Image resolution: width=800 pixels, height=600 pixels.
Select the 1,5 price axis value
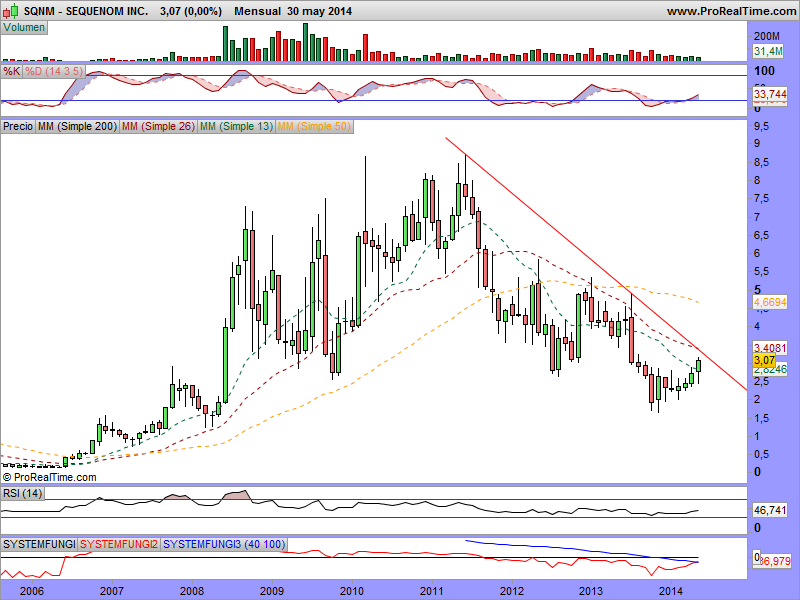click(762, 418)
